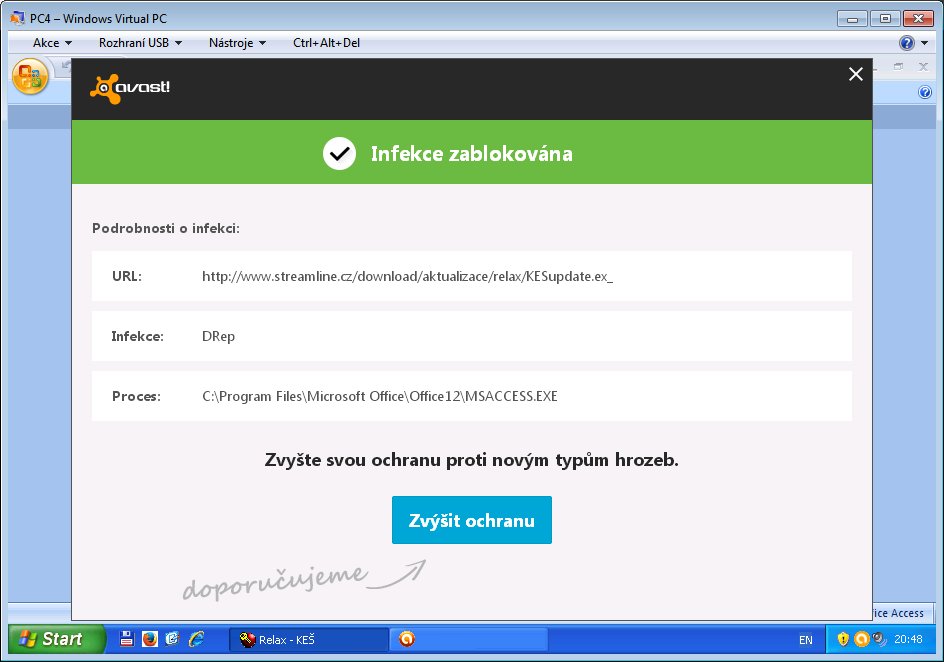Click the MSACCESS.EXE process path
The image size is (944, 662).
coord(379,396)
